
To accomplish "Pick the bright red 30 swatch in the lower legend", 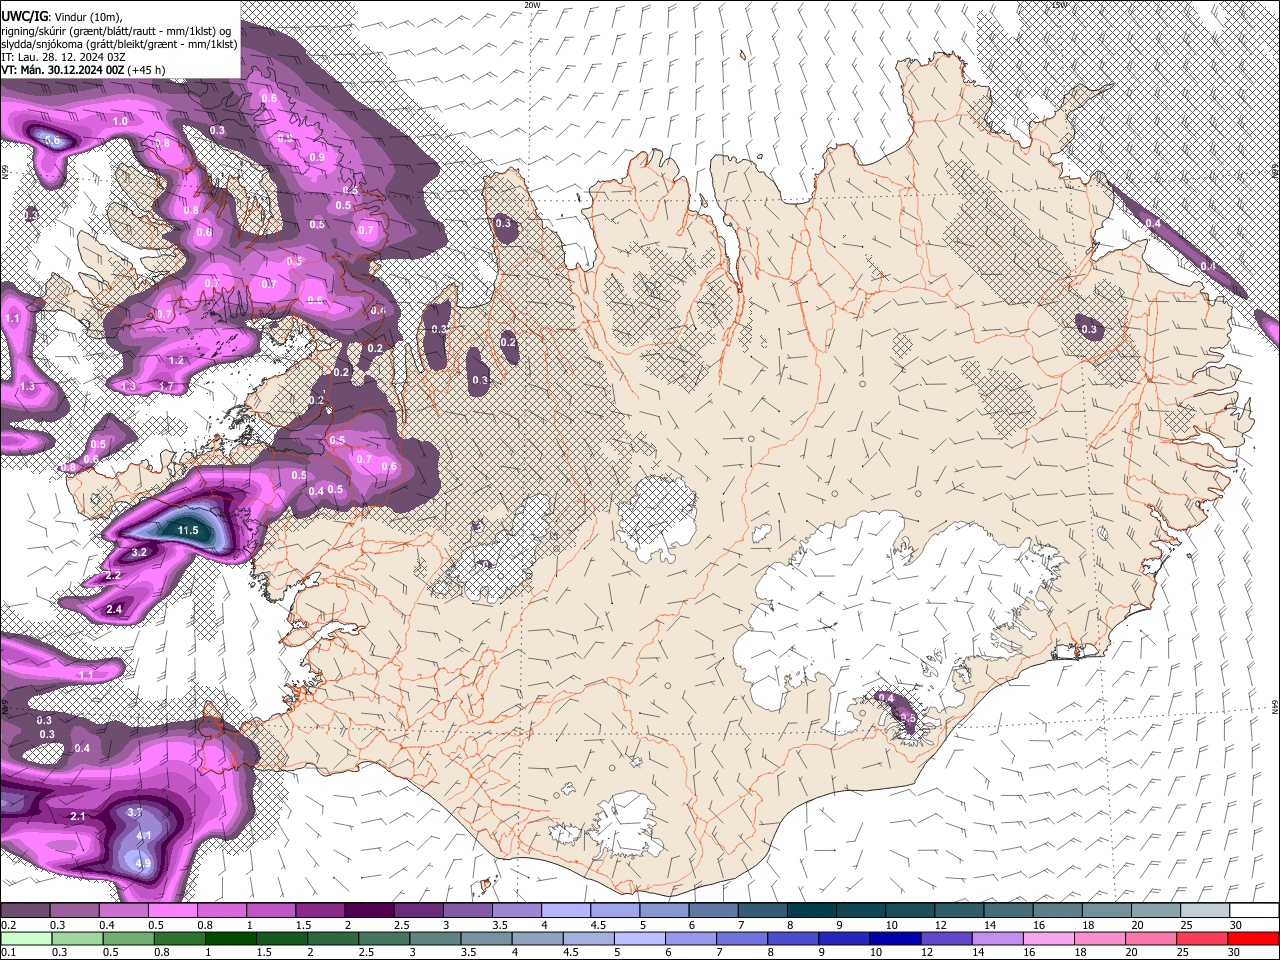I will (1254, 938).
